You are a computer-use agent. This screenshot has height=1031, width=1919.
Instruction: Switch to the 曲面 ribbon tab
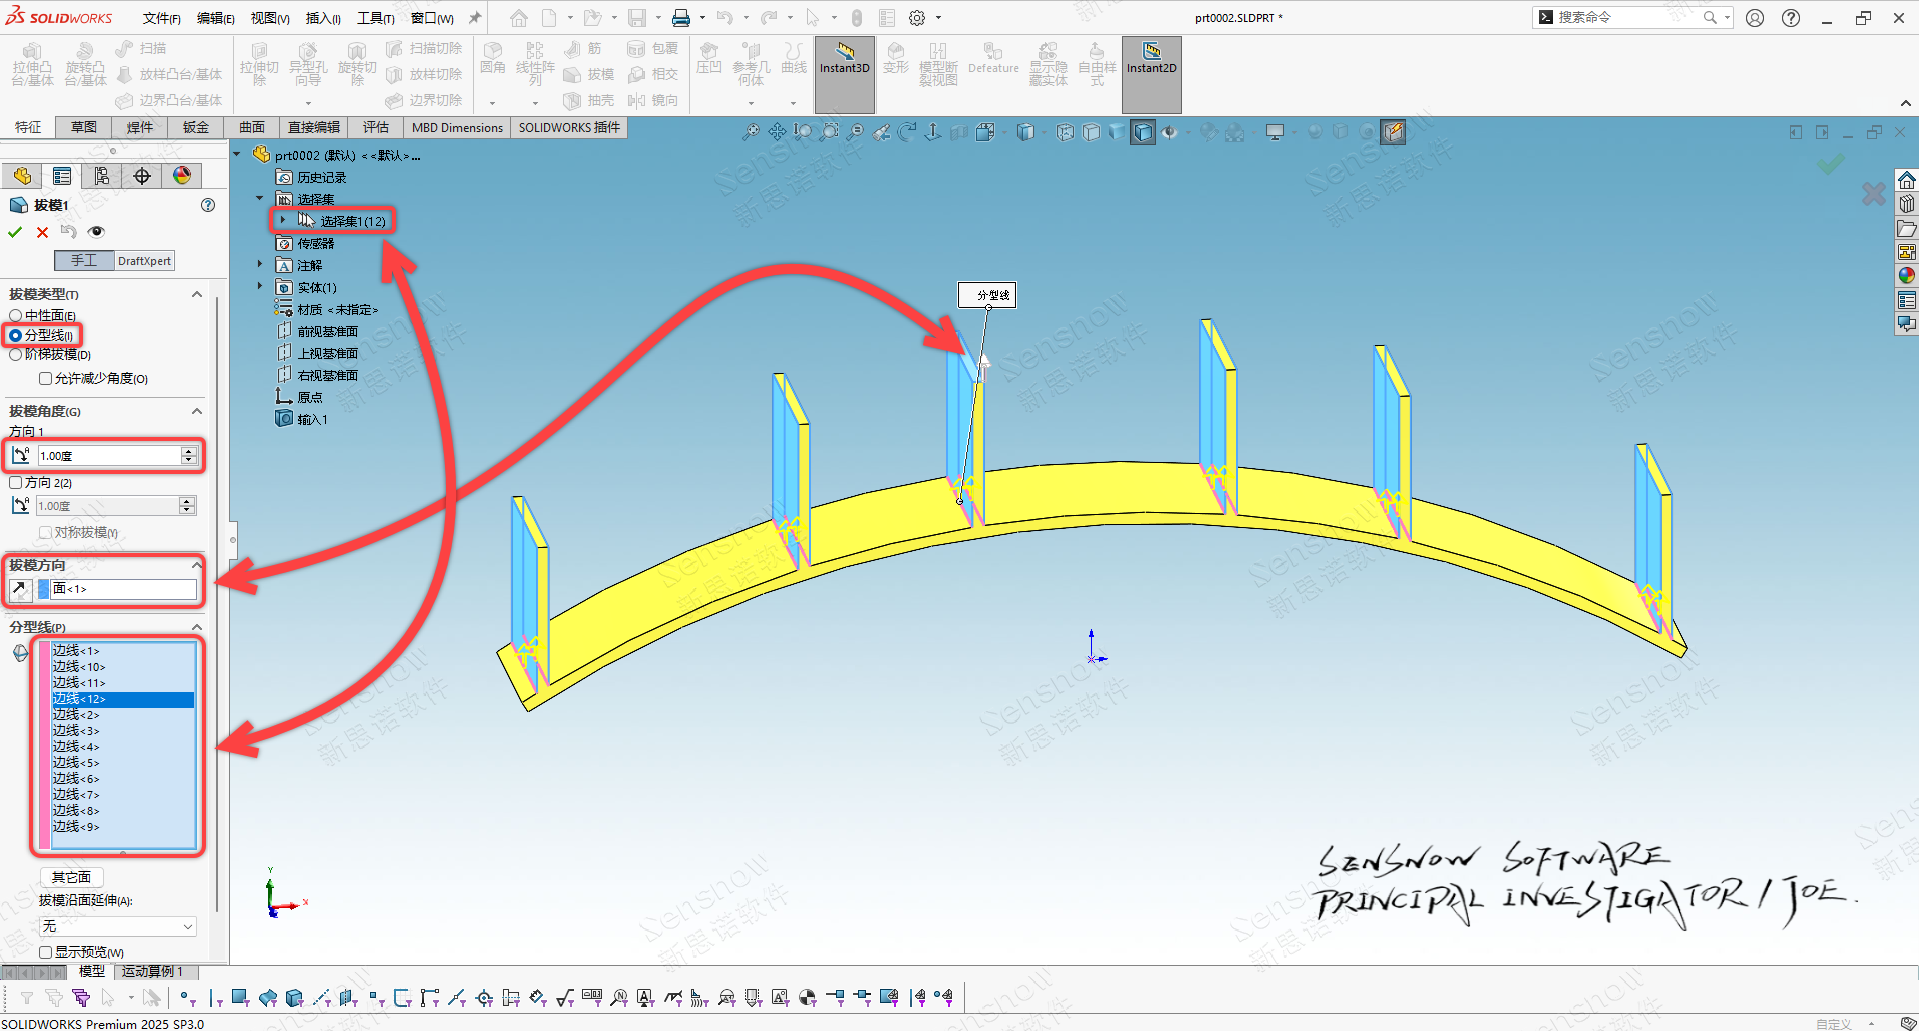[x=252, y=127]
